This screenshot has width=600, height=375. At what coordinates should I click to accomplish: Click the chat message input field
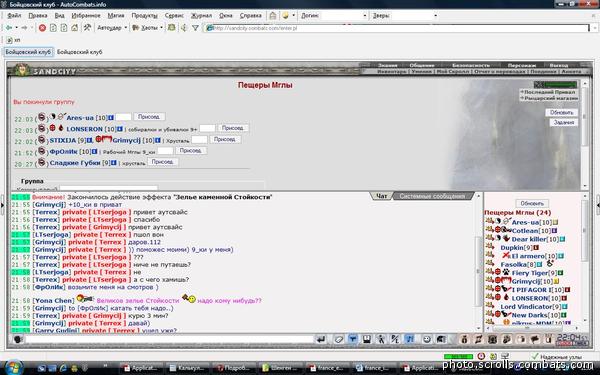click(x=170, y=339)
